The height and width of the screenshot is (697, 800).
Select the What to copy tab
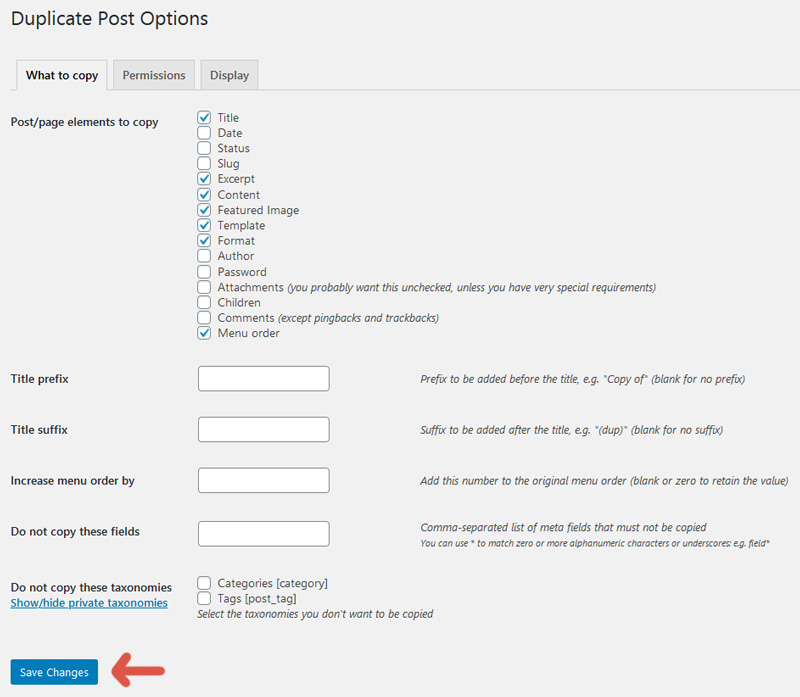click(62, 75)
